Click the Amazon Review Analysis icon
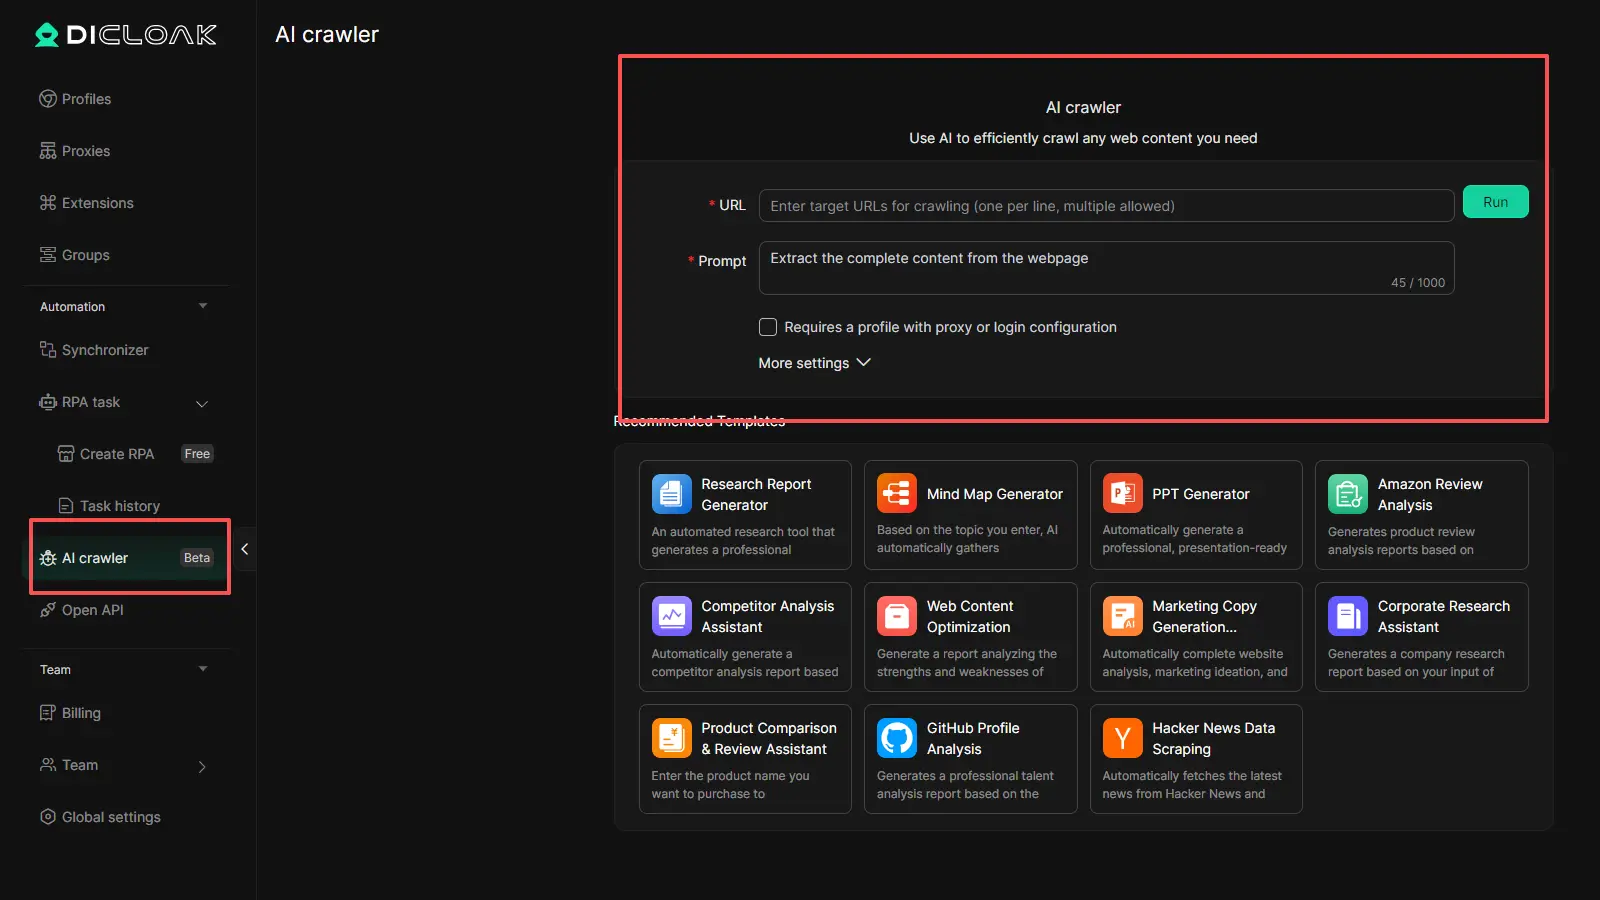This screenshot has width=1600, height=900. point(1347,494)
